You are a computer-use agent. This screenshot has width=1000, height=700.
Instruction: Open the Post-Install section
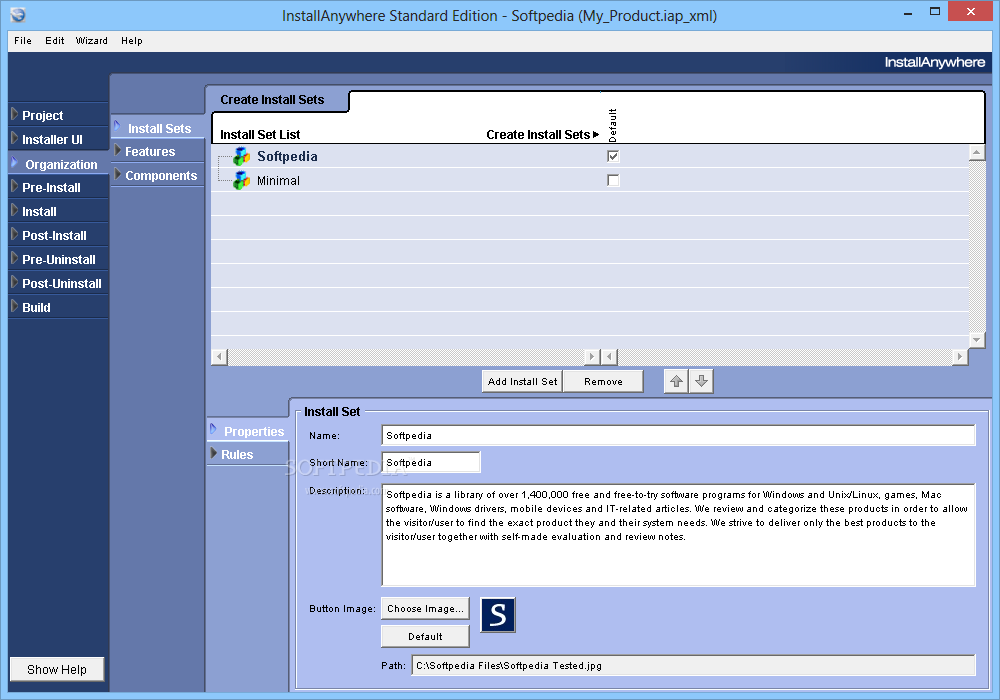[x=59, y=235]
